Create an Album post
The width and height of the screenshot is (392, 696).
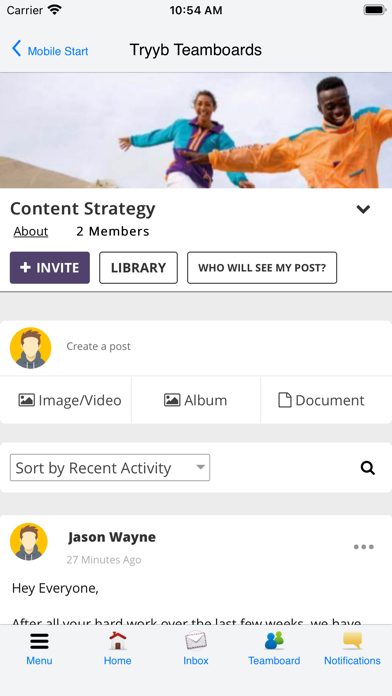[195, 400]
